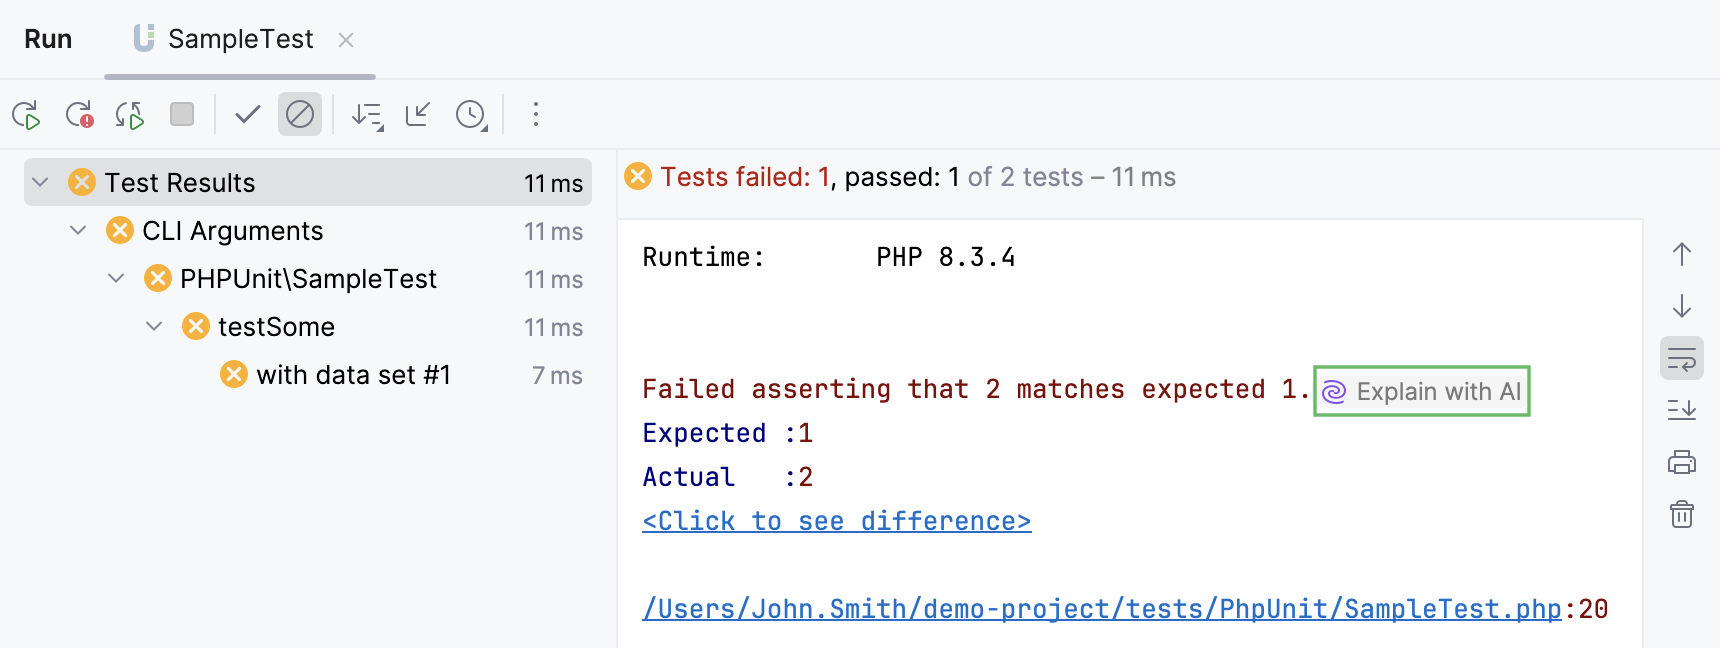The height and width of the screenshot is (648, 1720).
Task: Open the Test History clock icon
Action: (x=471, y=115)
